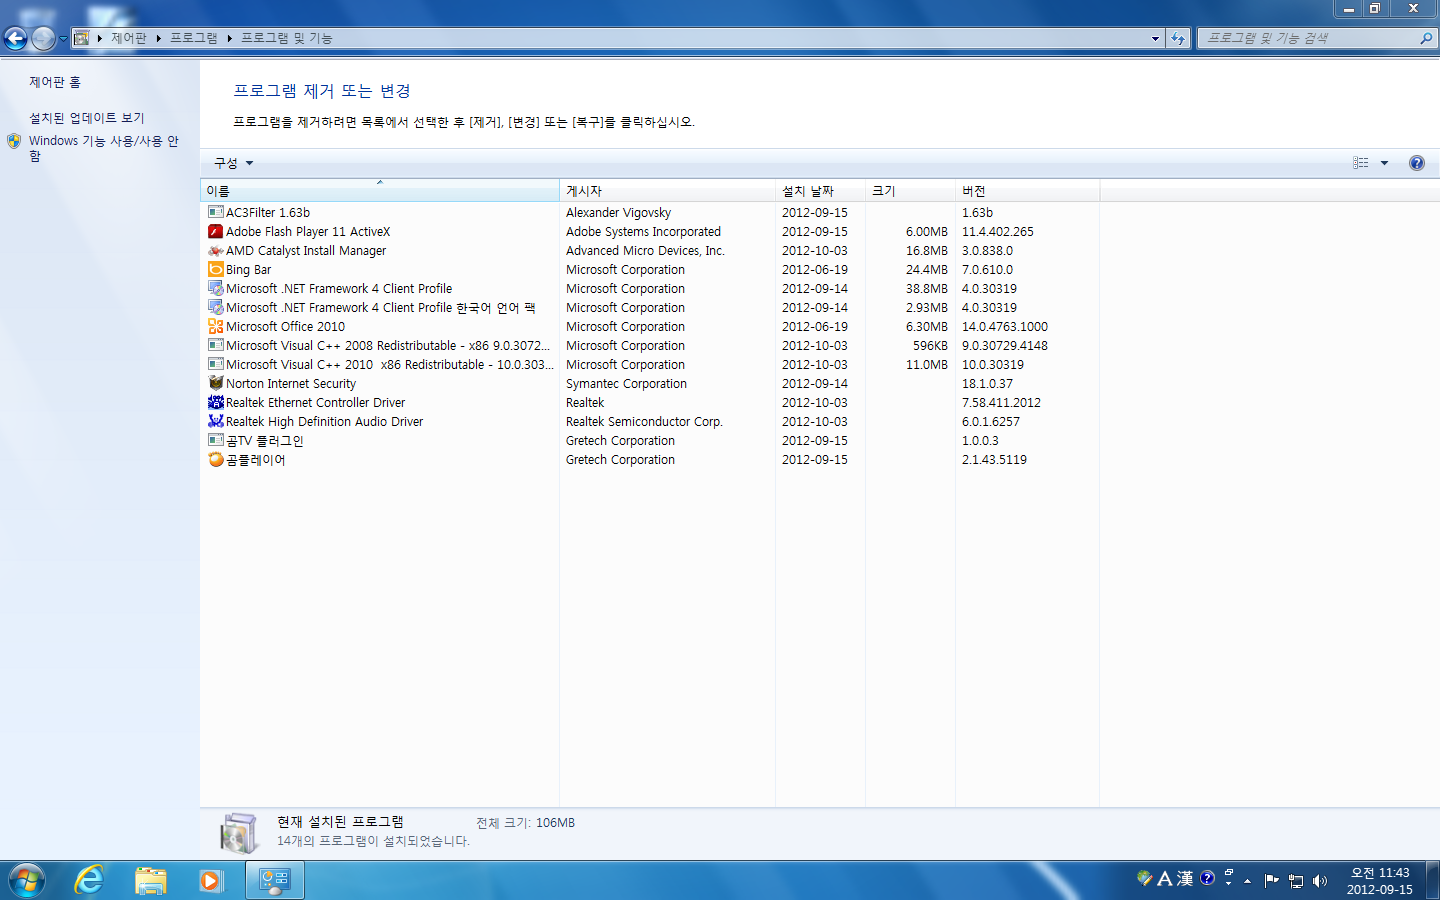Click the blue help question mark icon
Image resolution: width=1440 pixels, height=900 pixels.
1417,163
